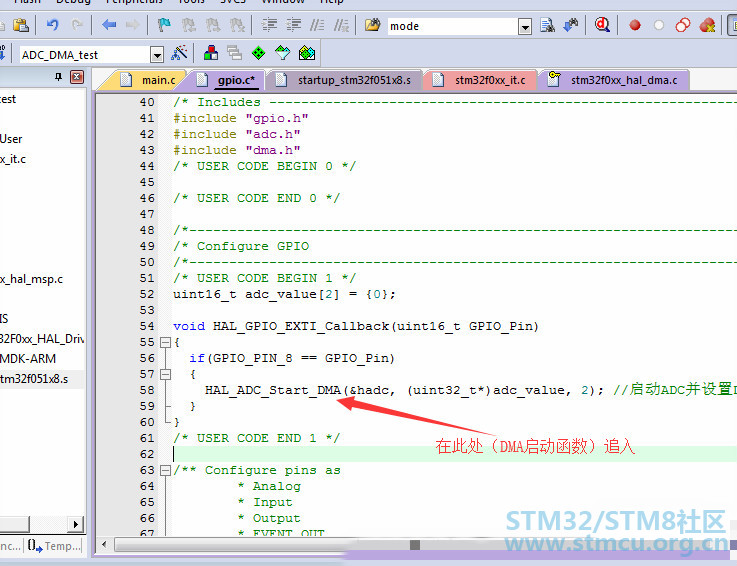
Task: Open Find in Files folder icon
Action: pyautogui.click(x=373, y=25)
